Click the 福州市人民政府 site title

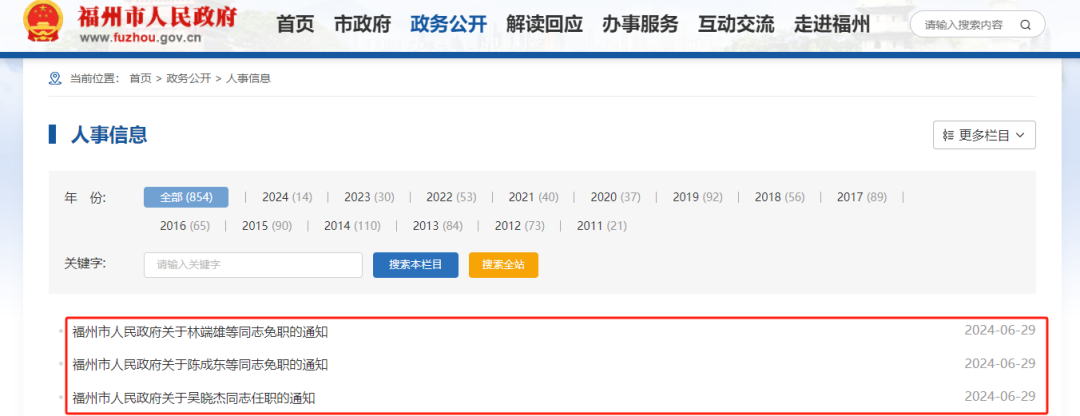[x=158, y=15]
